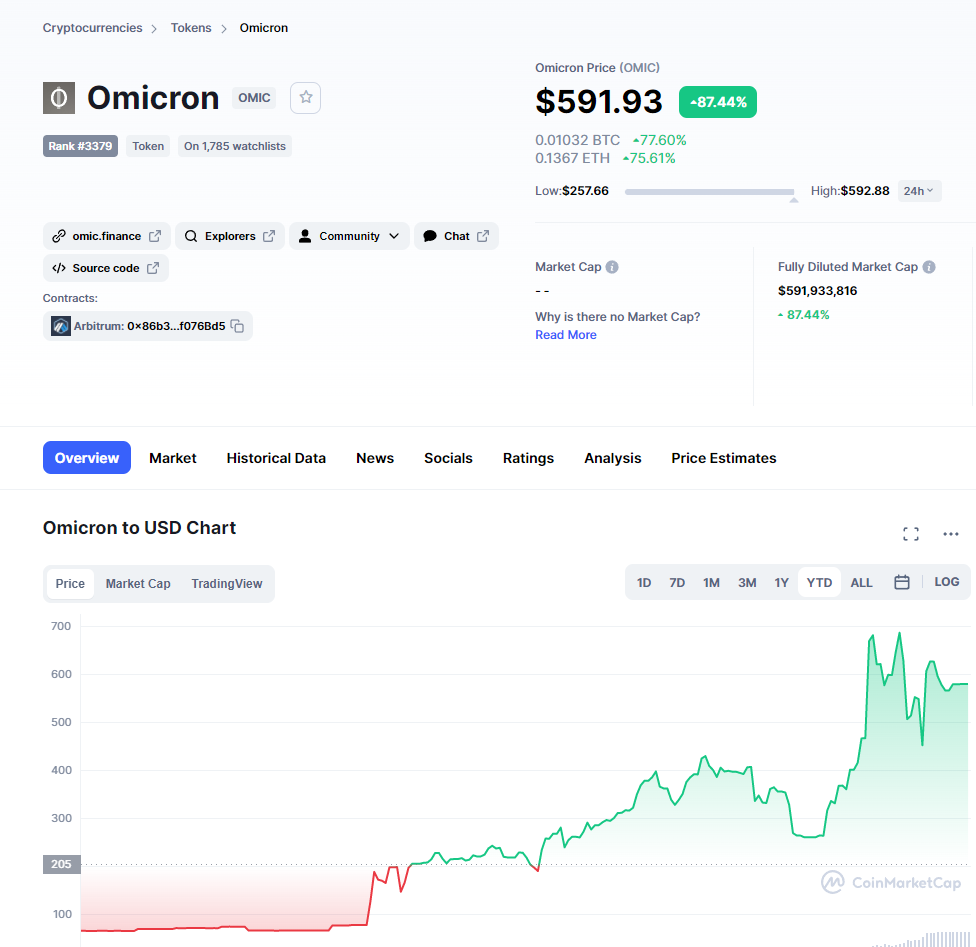The width and height of the screenshot is (976, 947).
Task: Go to Cryptocurrencies via the breadcrumb
Action: [x=91, y=27]
